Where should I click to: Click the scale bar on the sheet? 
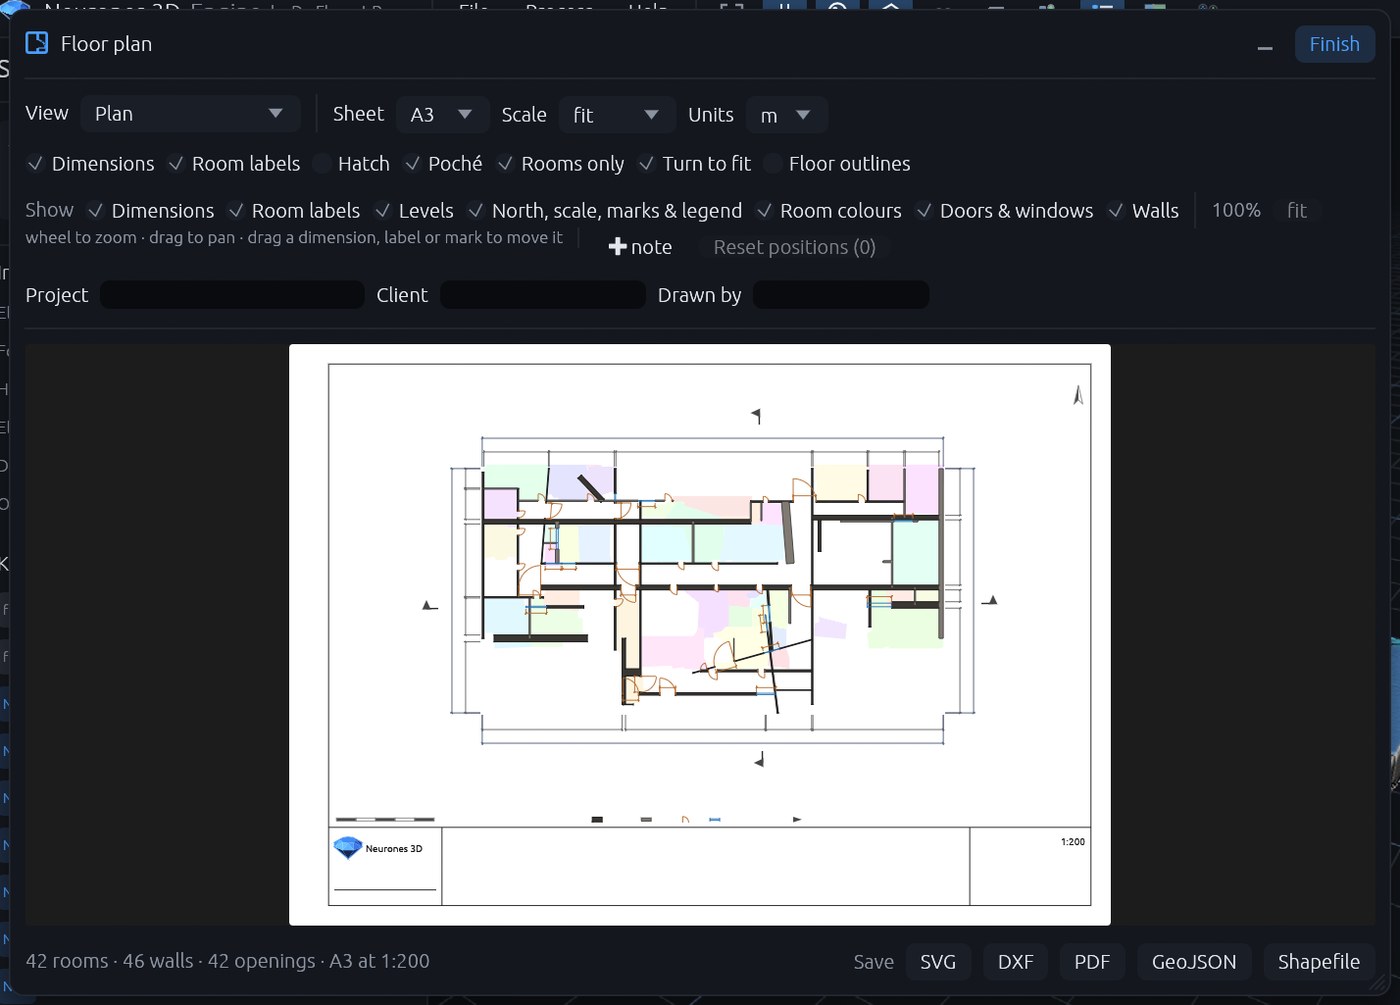(385, 819)
